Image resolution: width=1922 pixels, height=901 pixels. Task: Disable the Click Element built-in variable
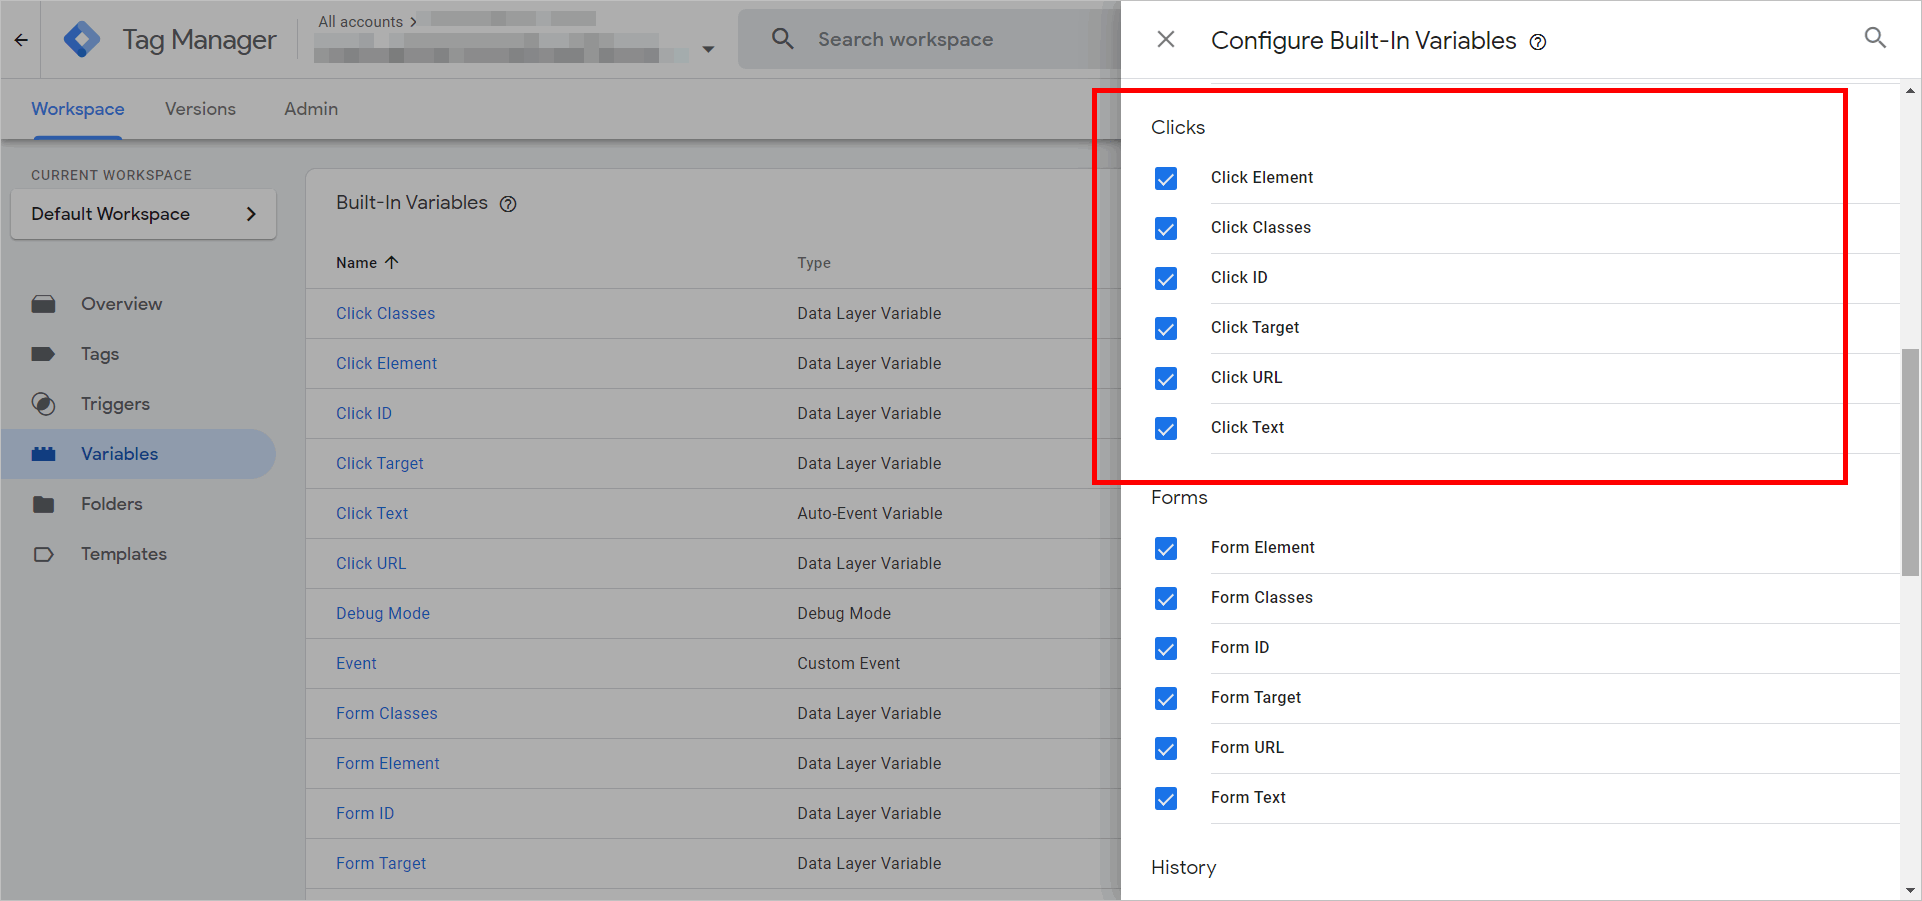coord(1166,178)
